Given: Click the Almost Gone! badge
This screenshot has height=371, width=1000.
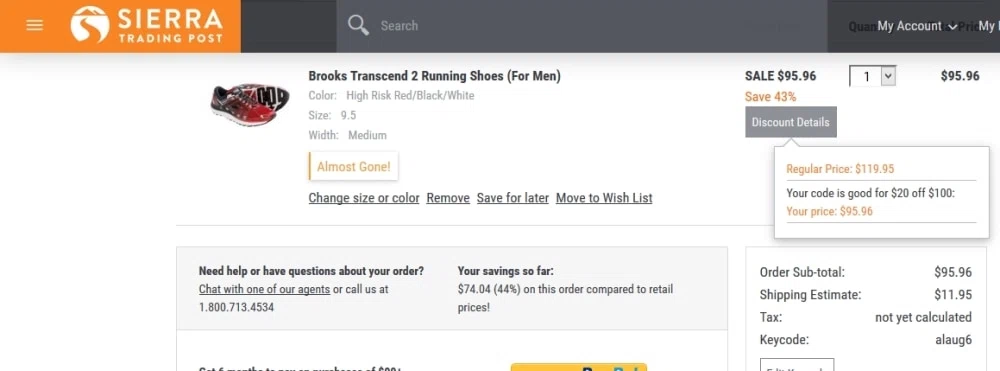Looking at the screenshot, I should coord(353,166).
